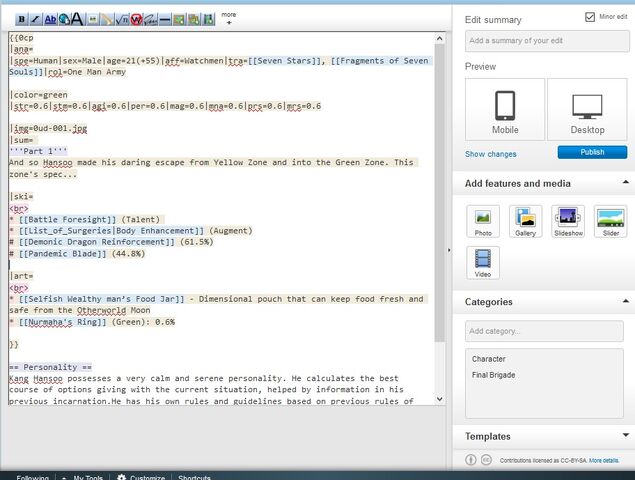This screenshot has height=480, width=635.
Task: Click the editor vertical scrollbar thumb
Action: 440,193
